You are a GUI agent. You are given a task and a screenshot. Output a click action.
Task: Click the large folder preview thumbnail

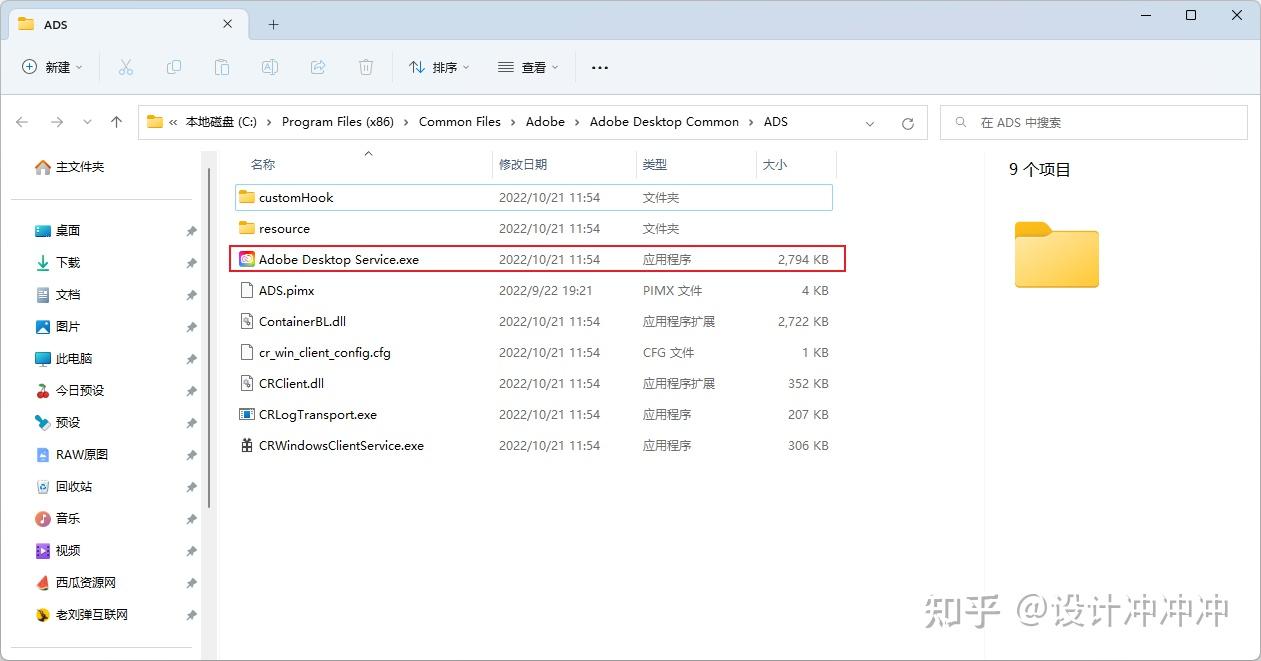[1056, 254]
